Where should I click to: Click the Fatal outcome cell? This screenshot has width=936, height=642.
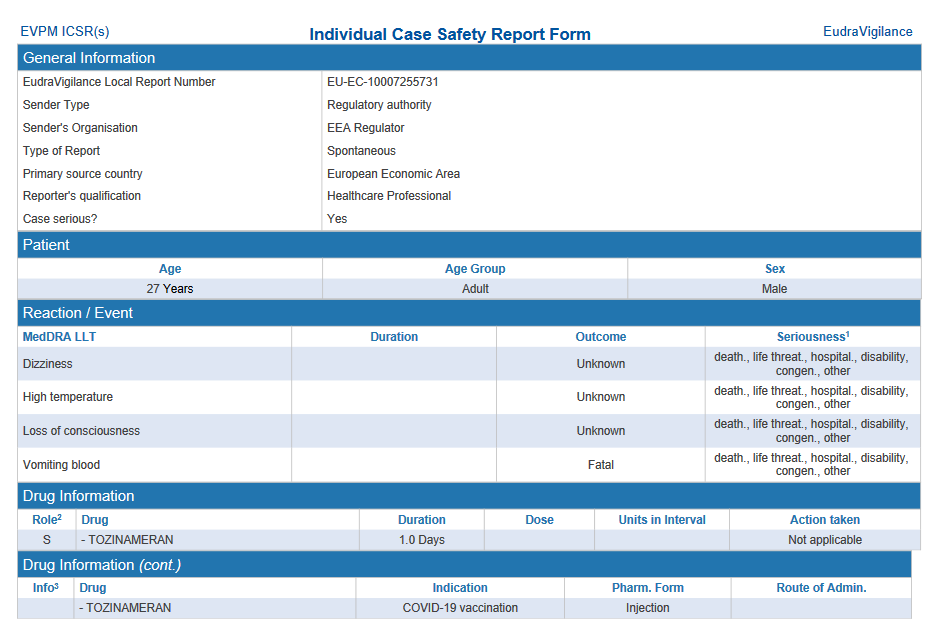coord(600,465)
